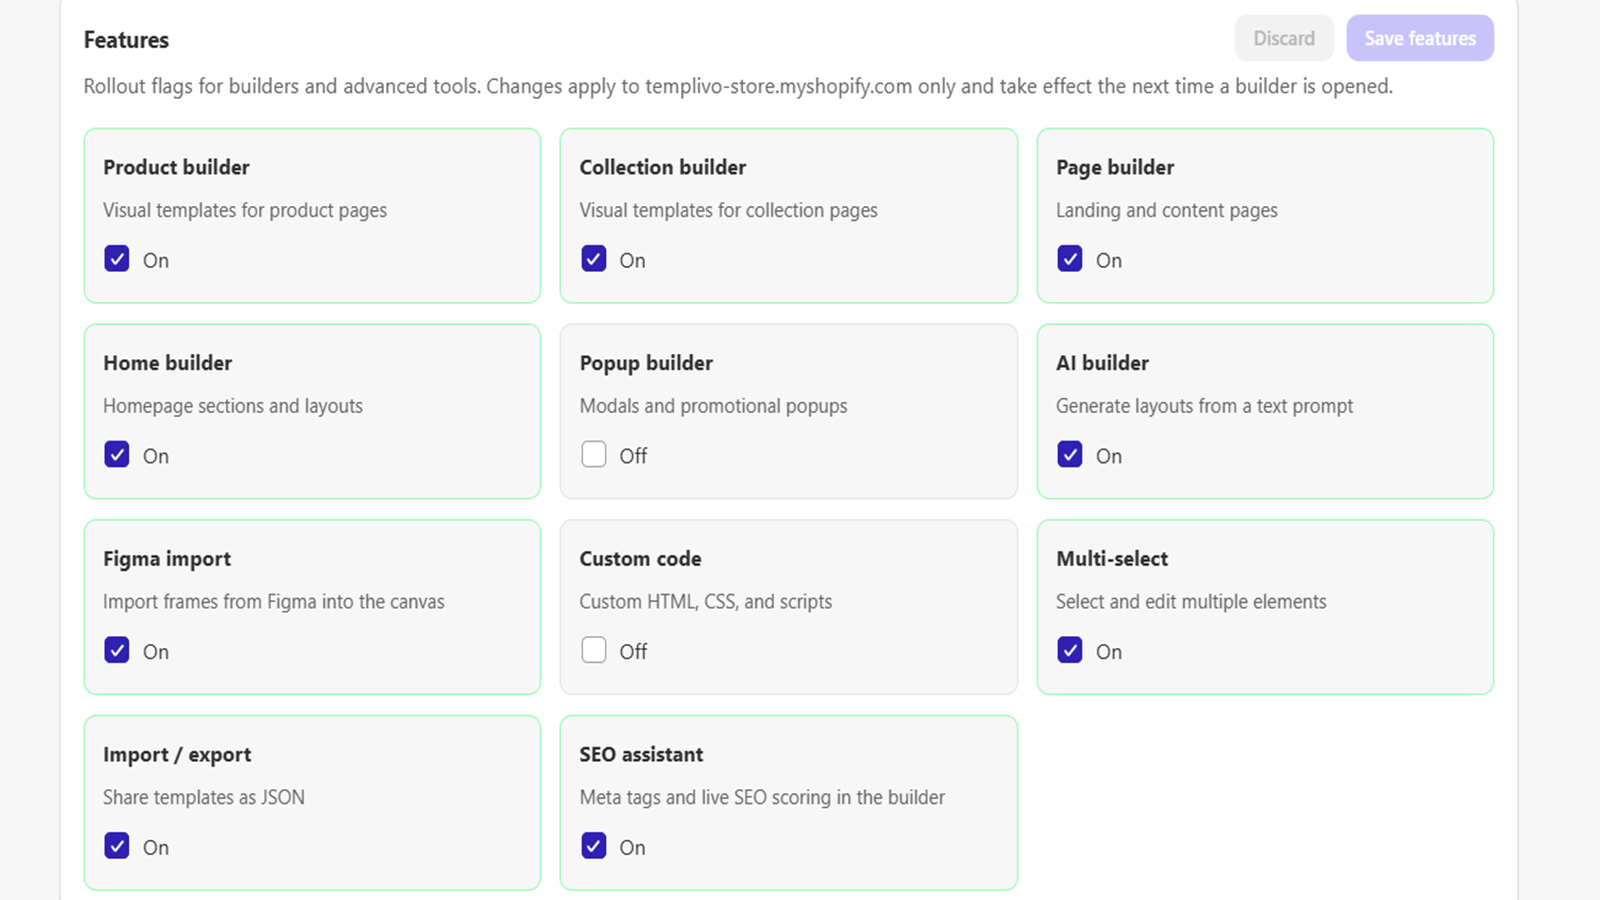Click the Figma import card heading
The image size is (1600, 900).
[x=167, y=559]
